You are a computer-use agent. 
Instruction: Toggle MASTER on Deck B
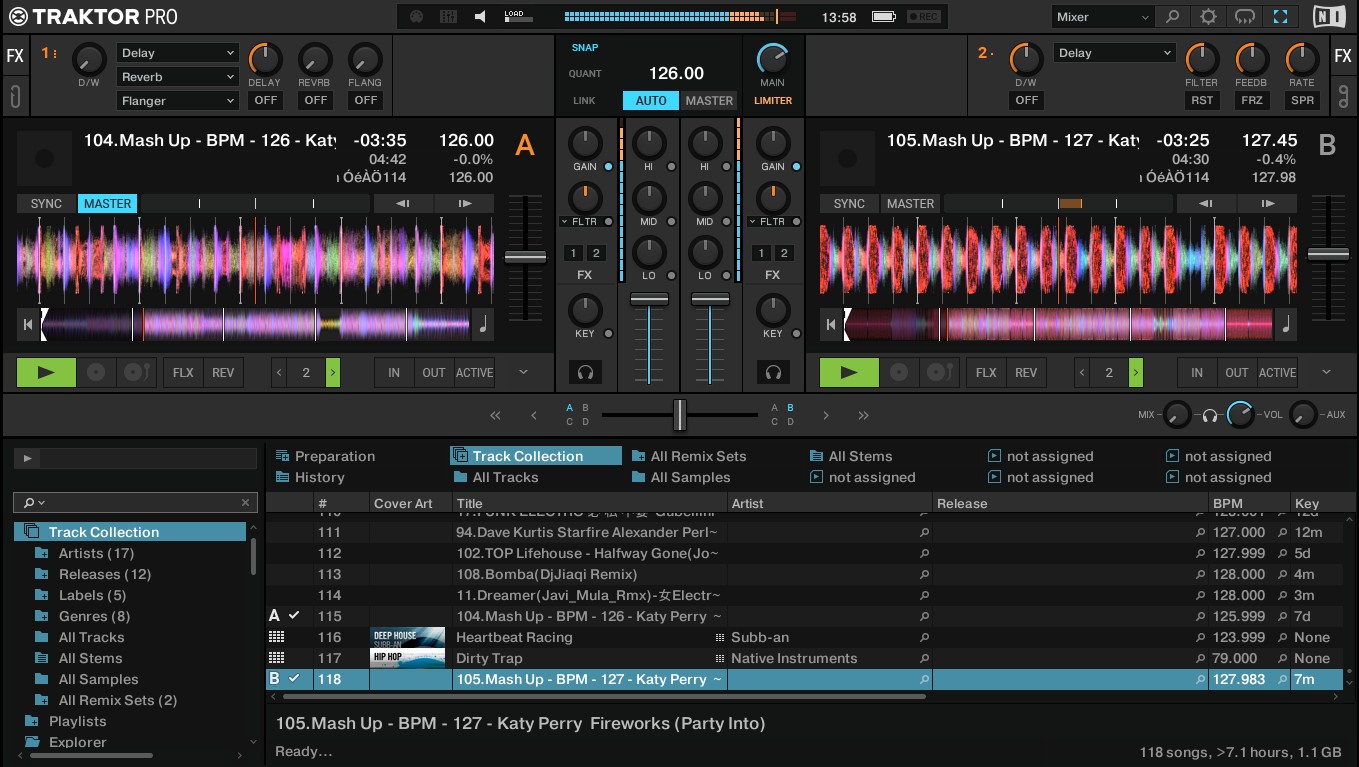[910, 203]
